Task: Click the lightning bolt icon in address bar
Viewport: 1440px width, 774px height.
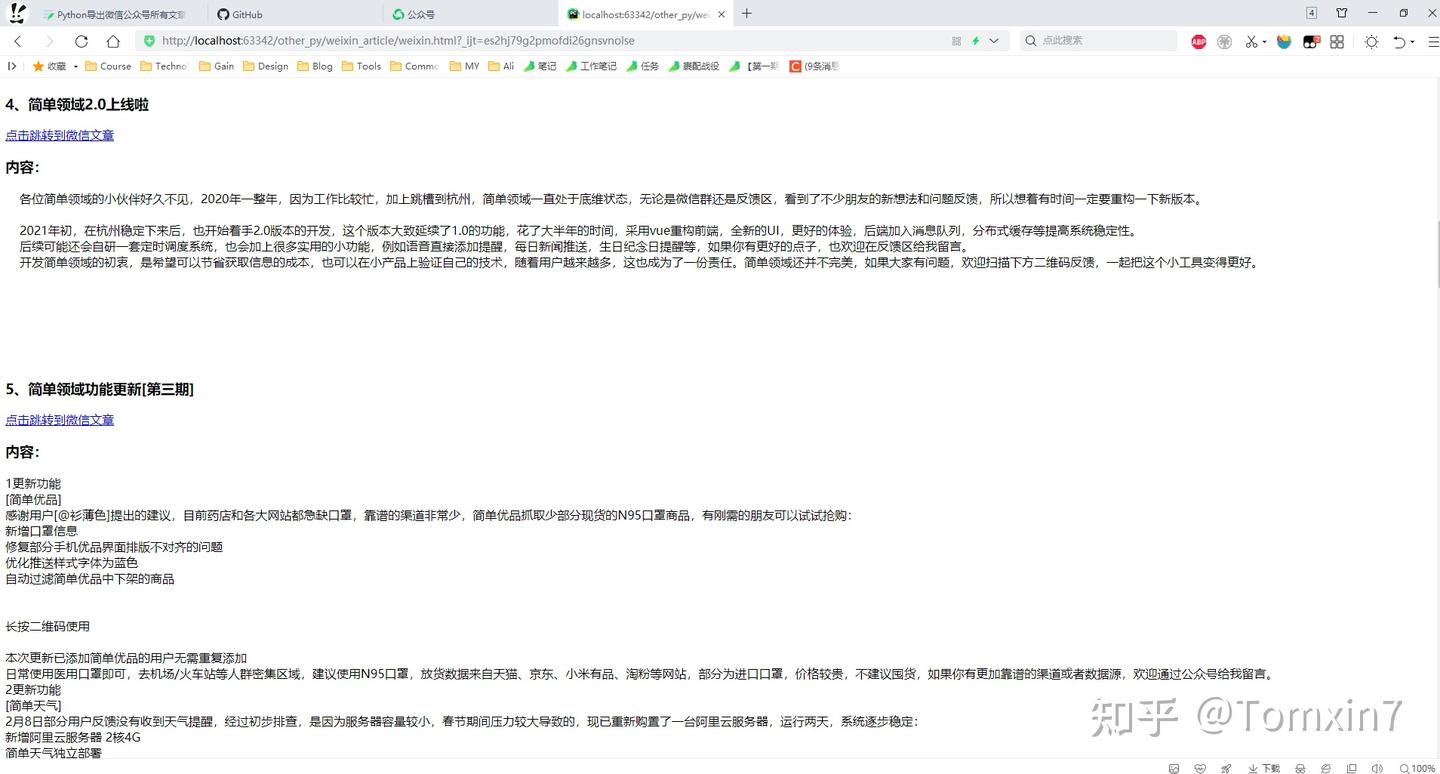Action: (x=976, y=41)
